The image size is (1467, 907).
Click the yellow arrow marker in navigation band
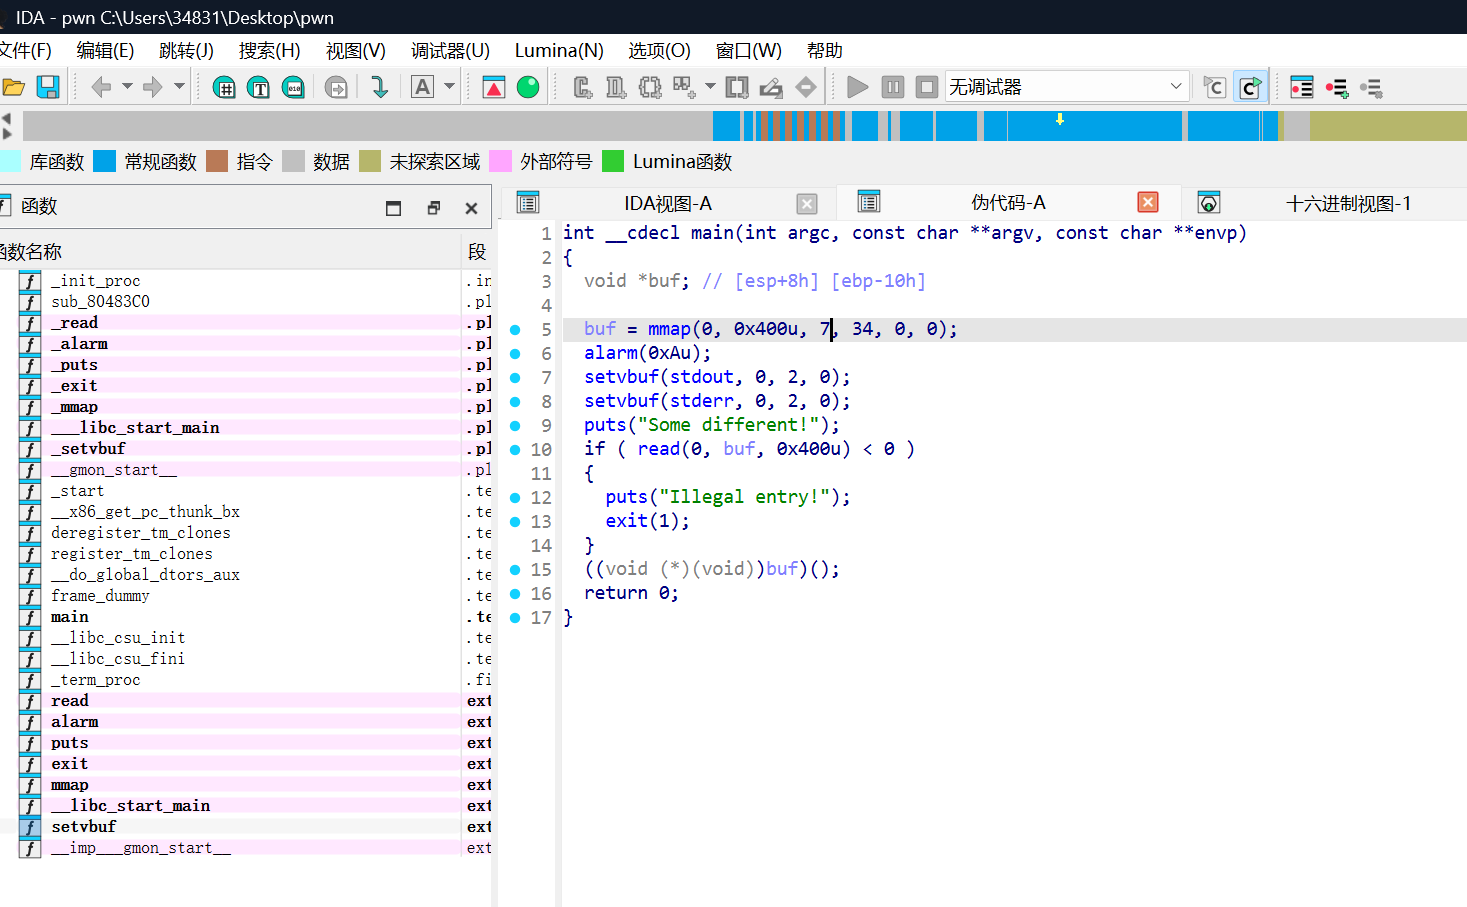[1060, 119]
